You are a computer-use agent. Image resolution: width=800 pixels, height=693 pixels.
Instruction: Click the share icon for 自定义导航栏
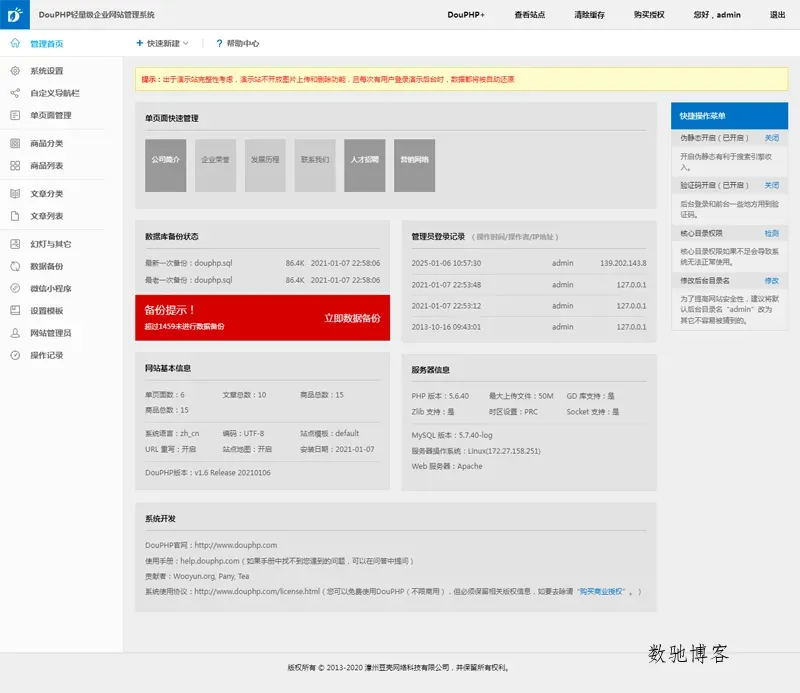pos(15,93)
